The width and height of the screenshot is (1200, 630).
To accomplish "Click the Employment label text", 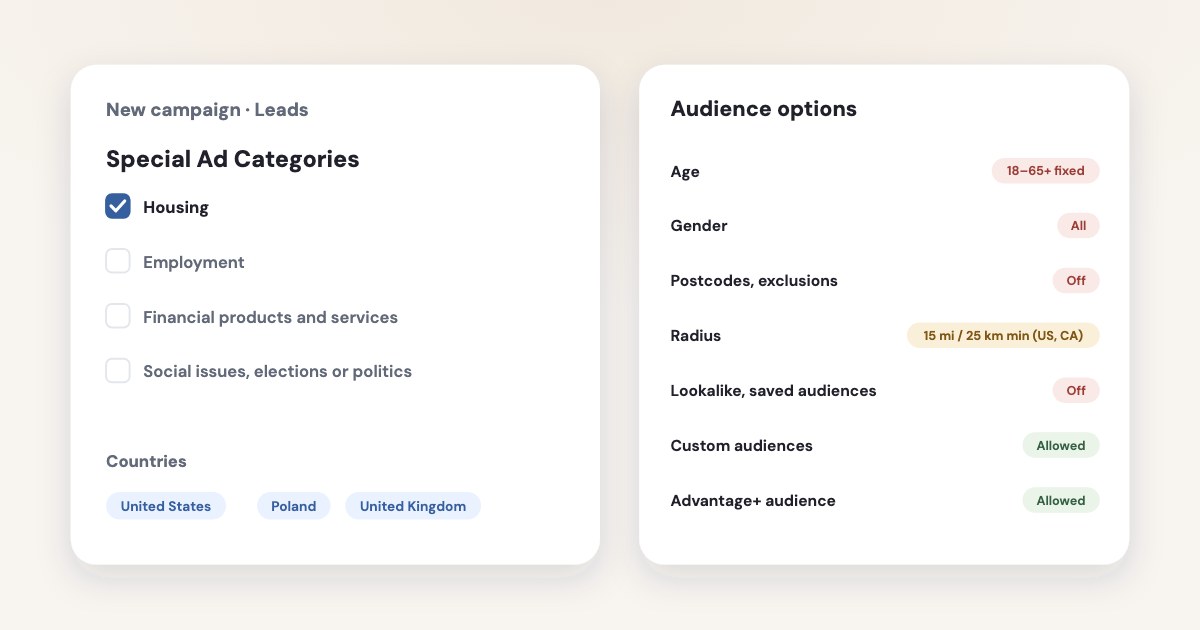I will [x=194, y=262].
